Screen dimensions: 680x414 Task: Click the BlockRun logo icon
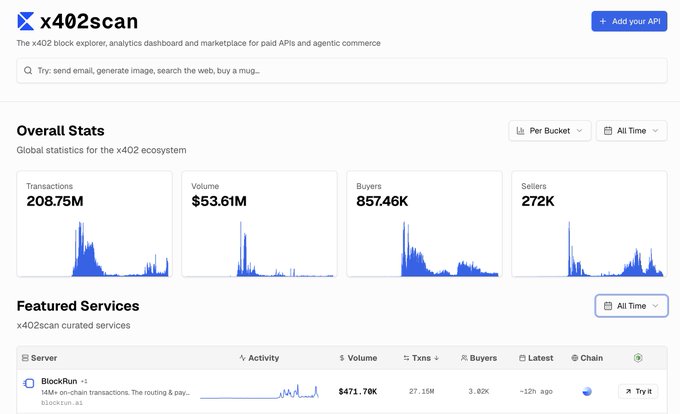point(29,383)
